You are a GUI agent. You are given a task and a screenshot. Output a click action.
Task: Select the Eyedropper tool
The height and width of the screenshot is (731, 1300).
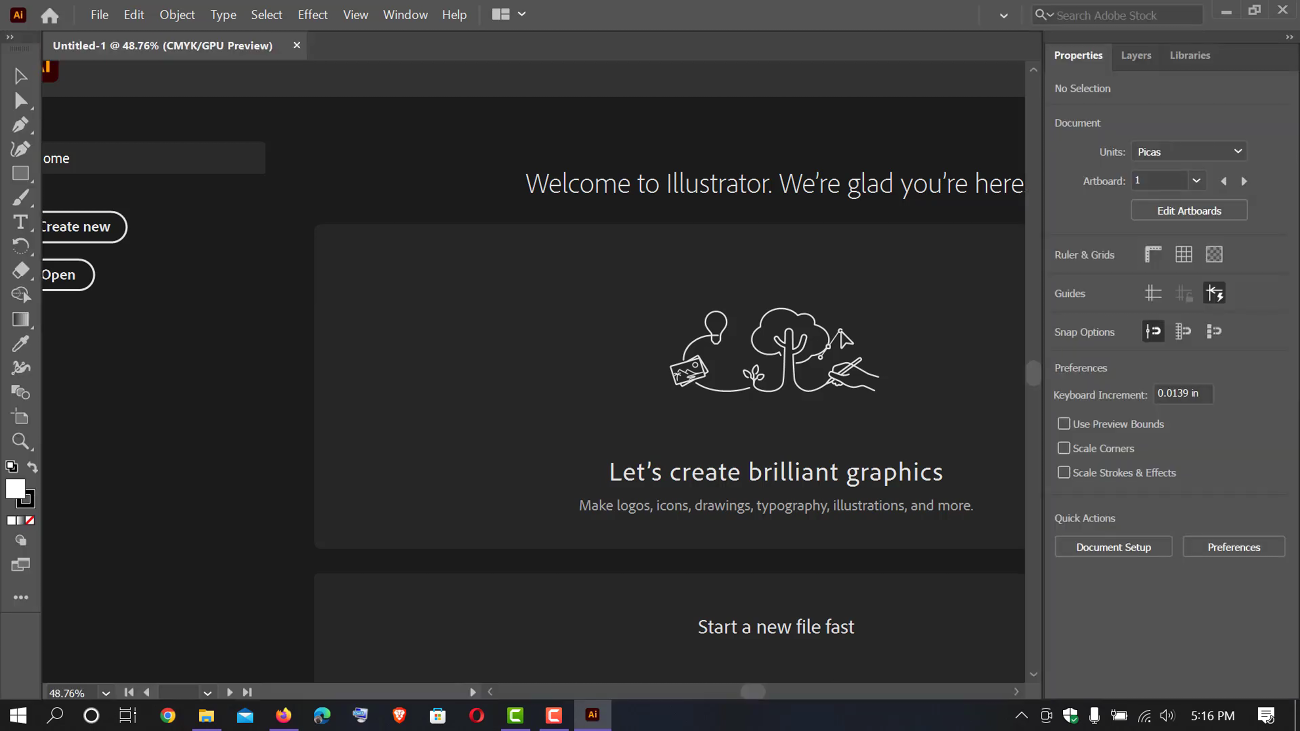point(20,344)
